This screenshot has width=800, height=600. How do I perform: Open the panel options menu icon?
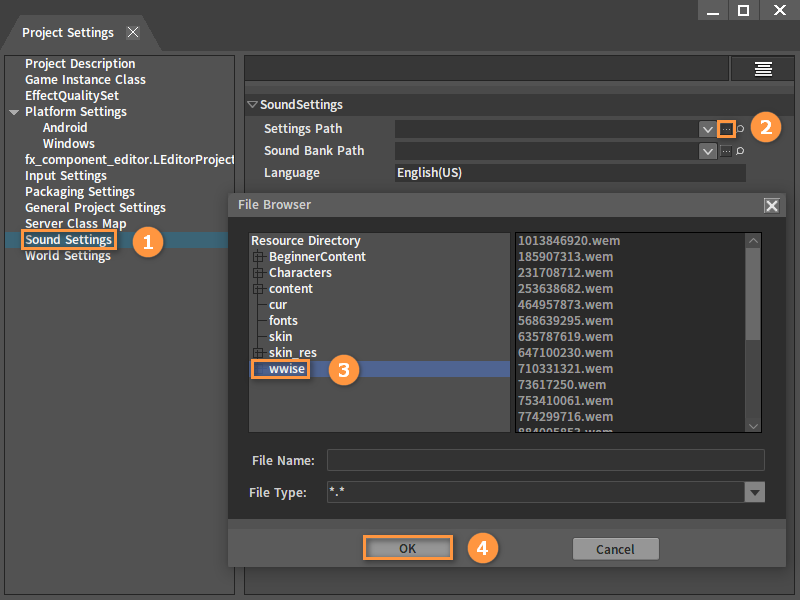(763, 68)
